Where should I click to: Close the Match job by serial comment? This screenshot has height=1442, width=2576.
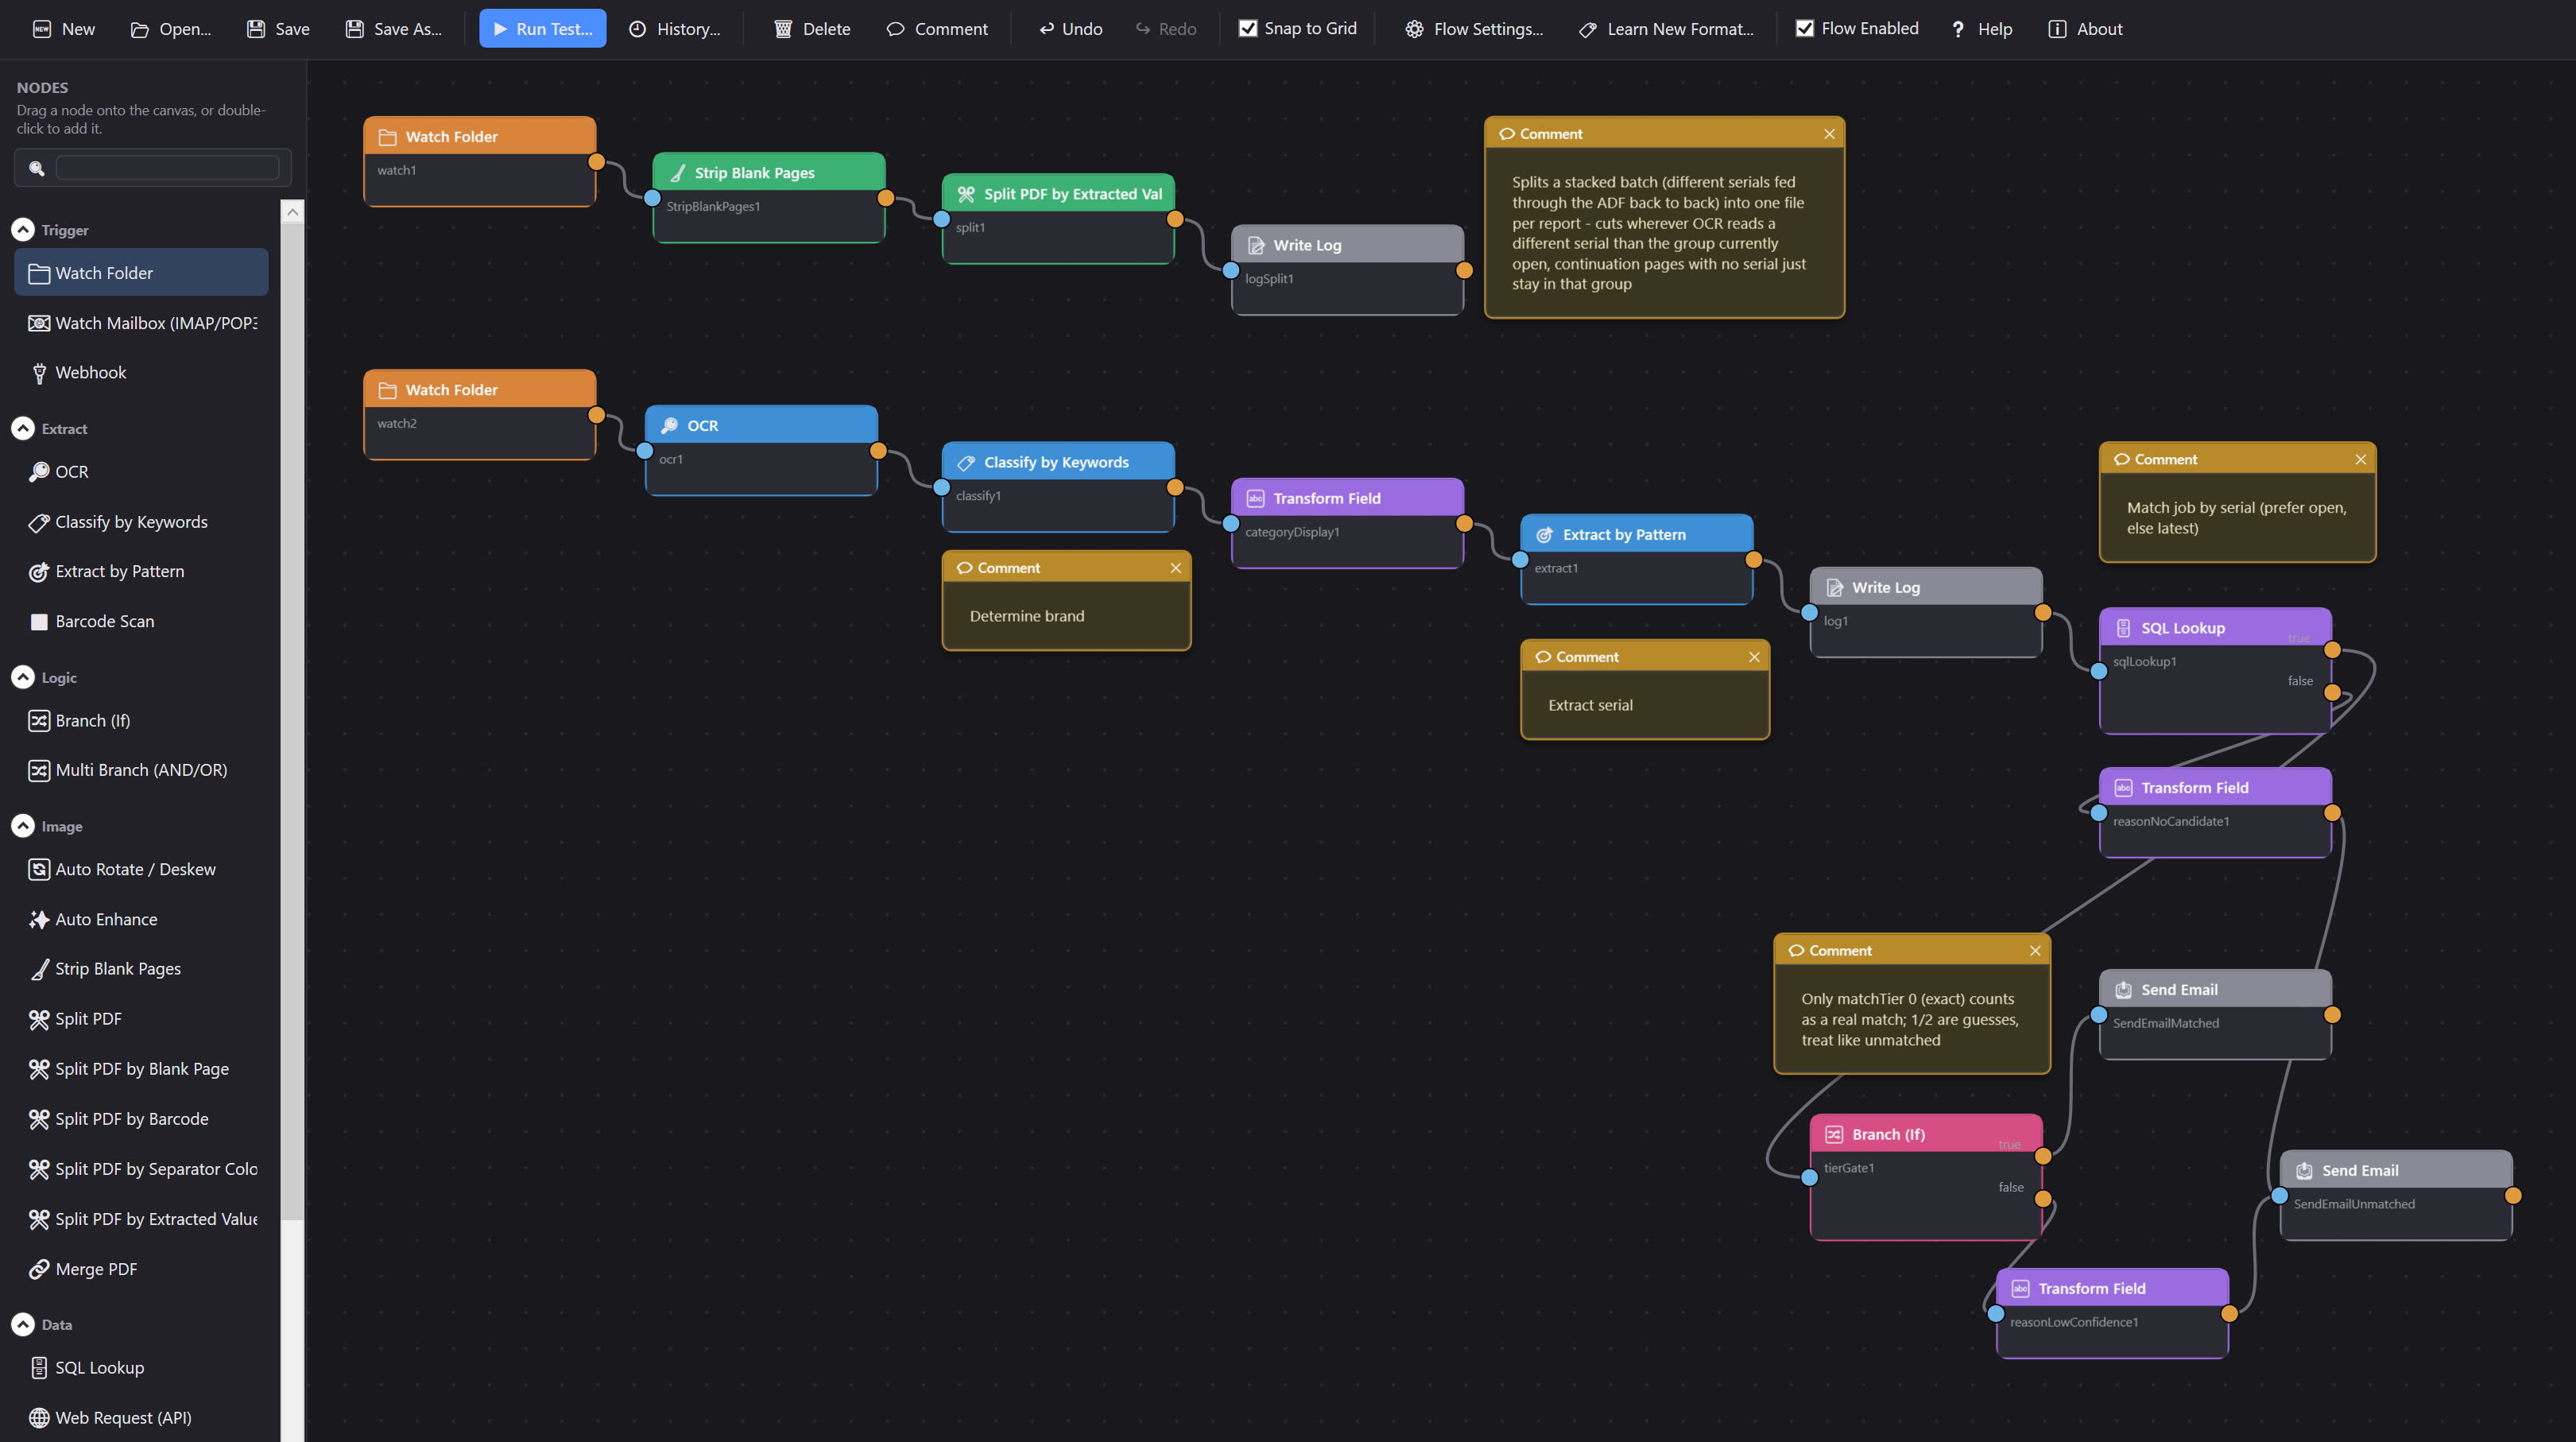click(2360, 459)
